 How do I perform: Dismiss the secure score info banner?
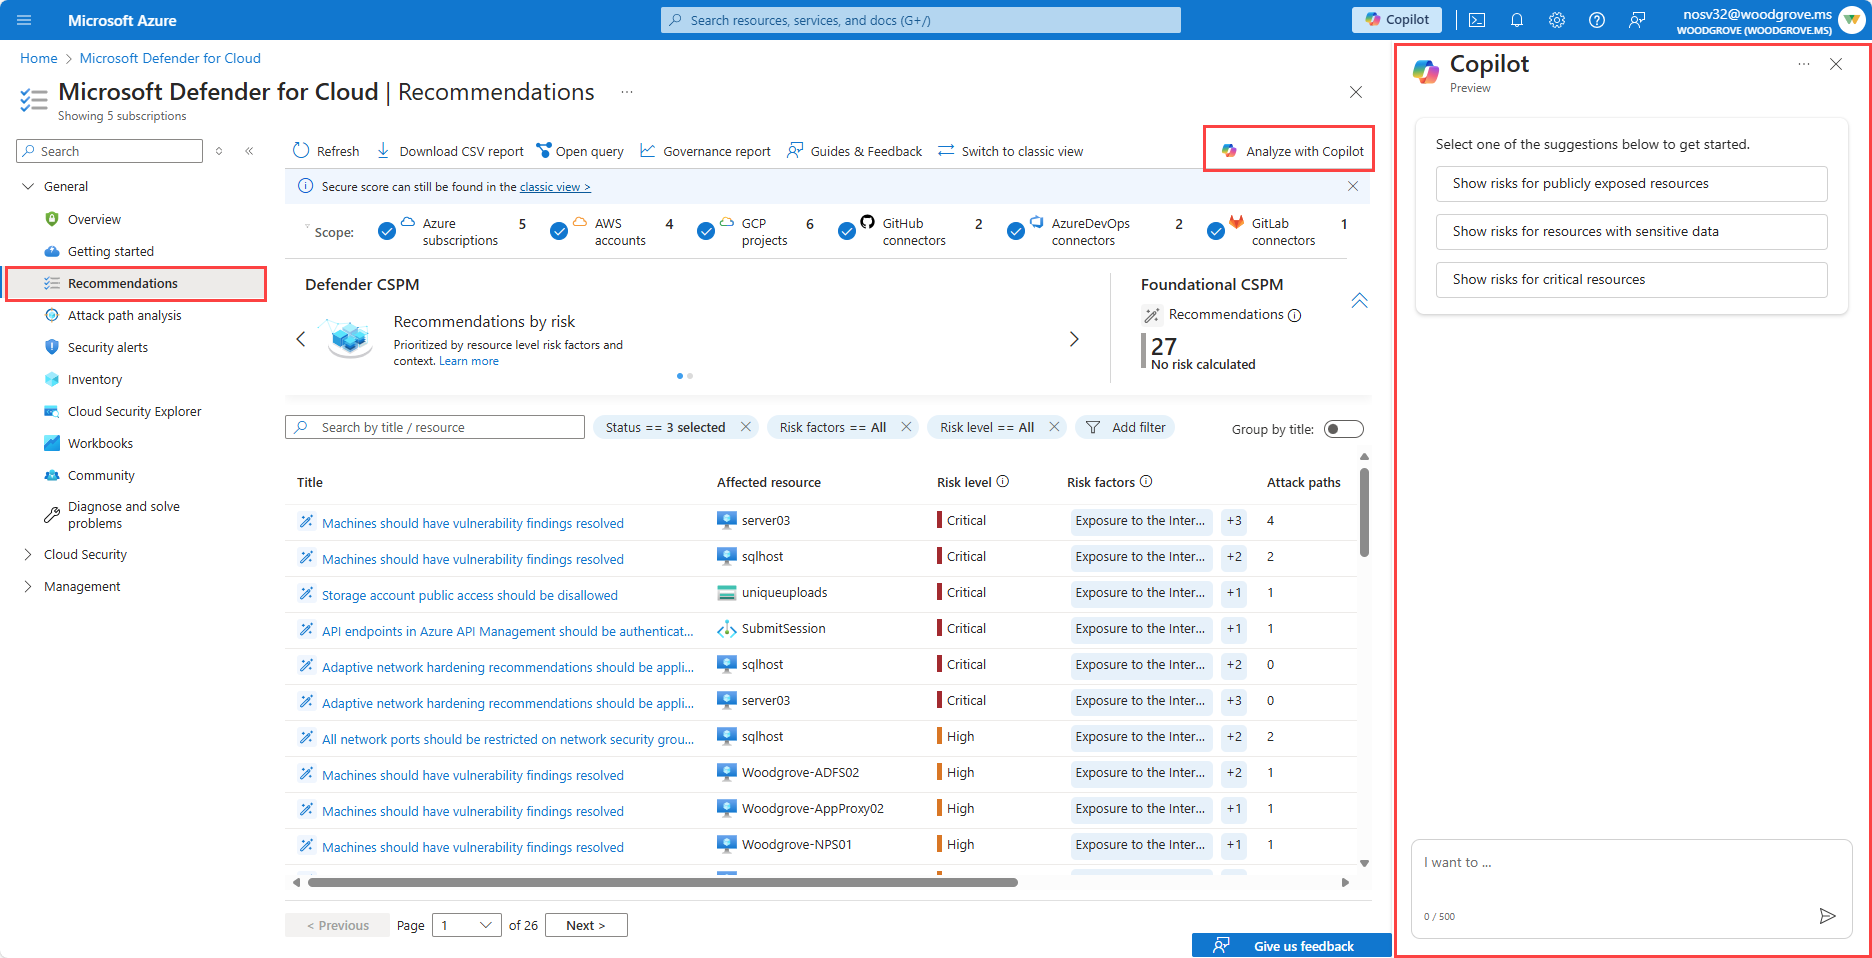pyautogui.click(x=1353, y=186)
